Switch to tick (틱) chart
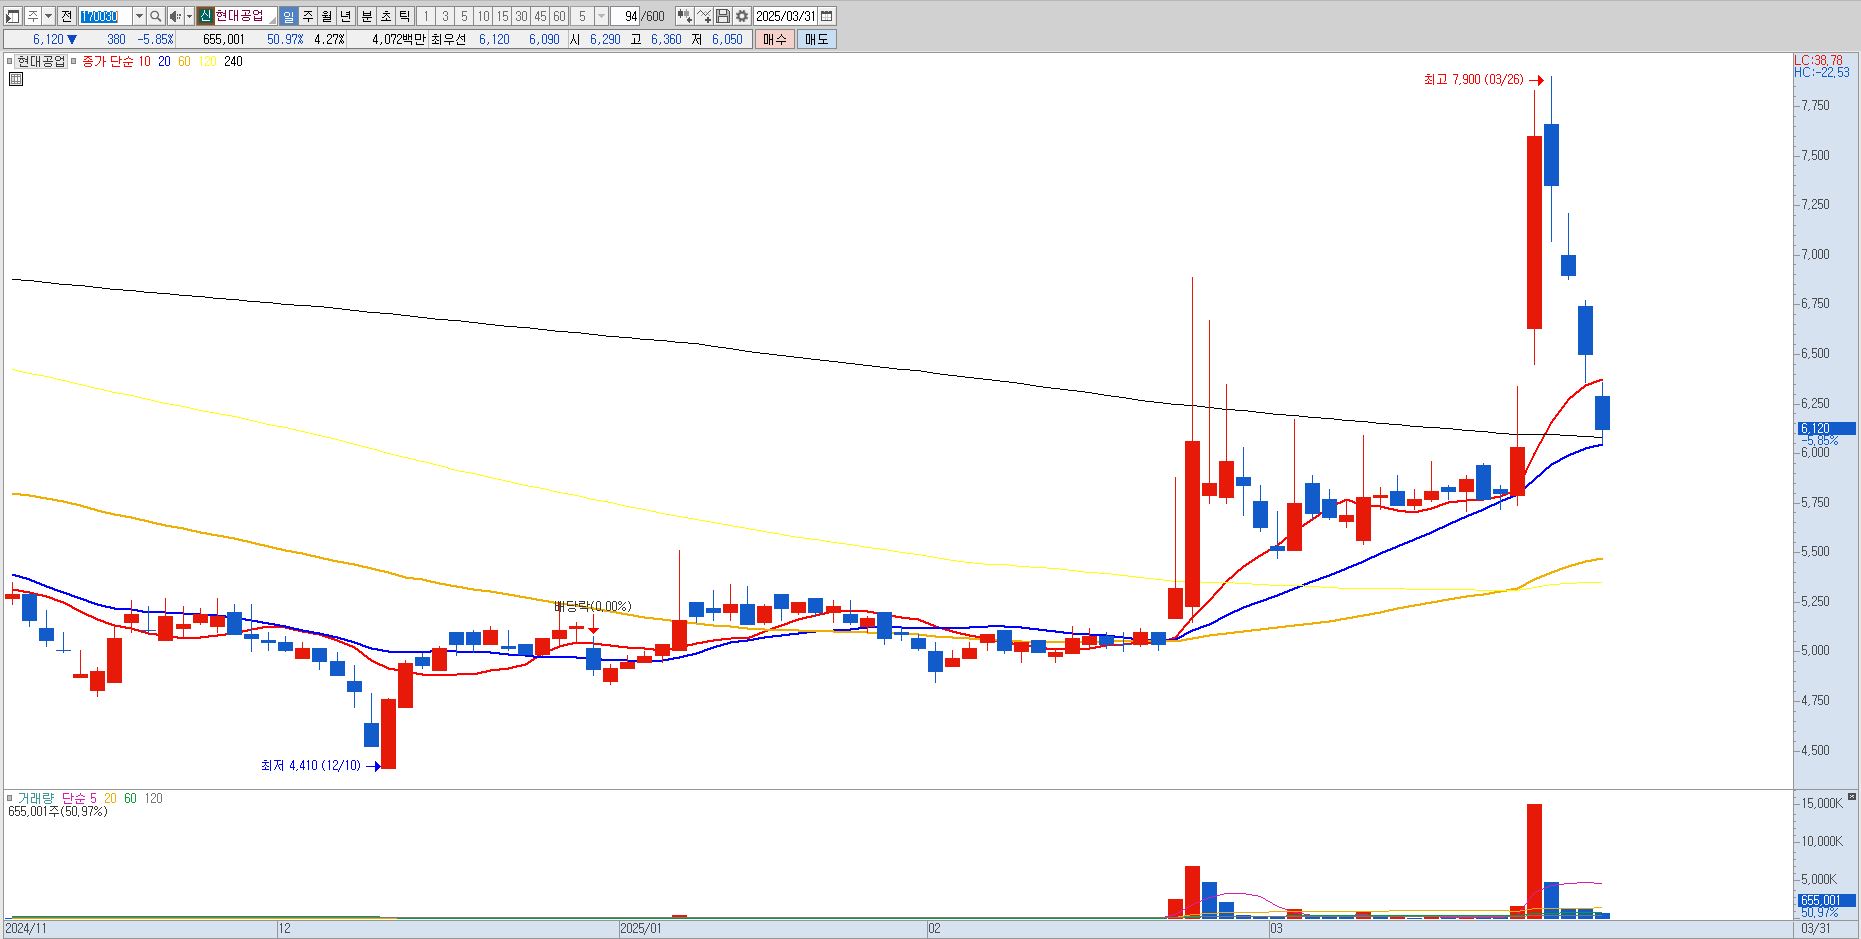This screenshot has width=1861, height=939. (404, 16)
